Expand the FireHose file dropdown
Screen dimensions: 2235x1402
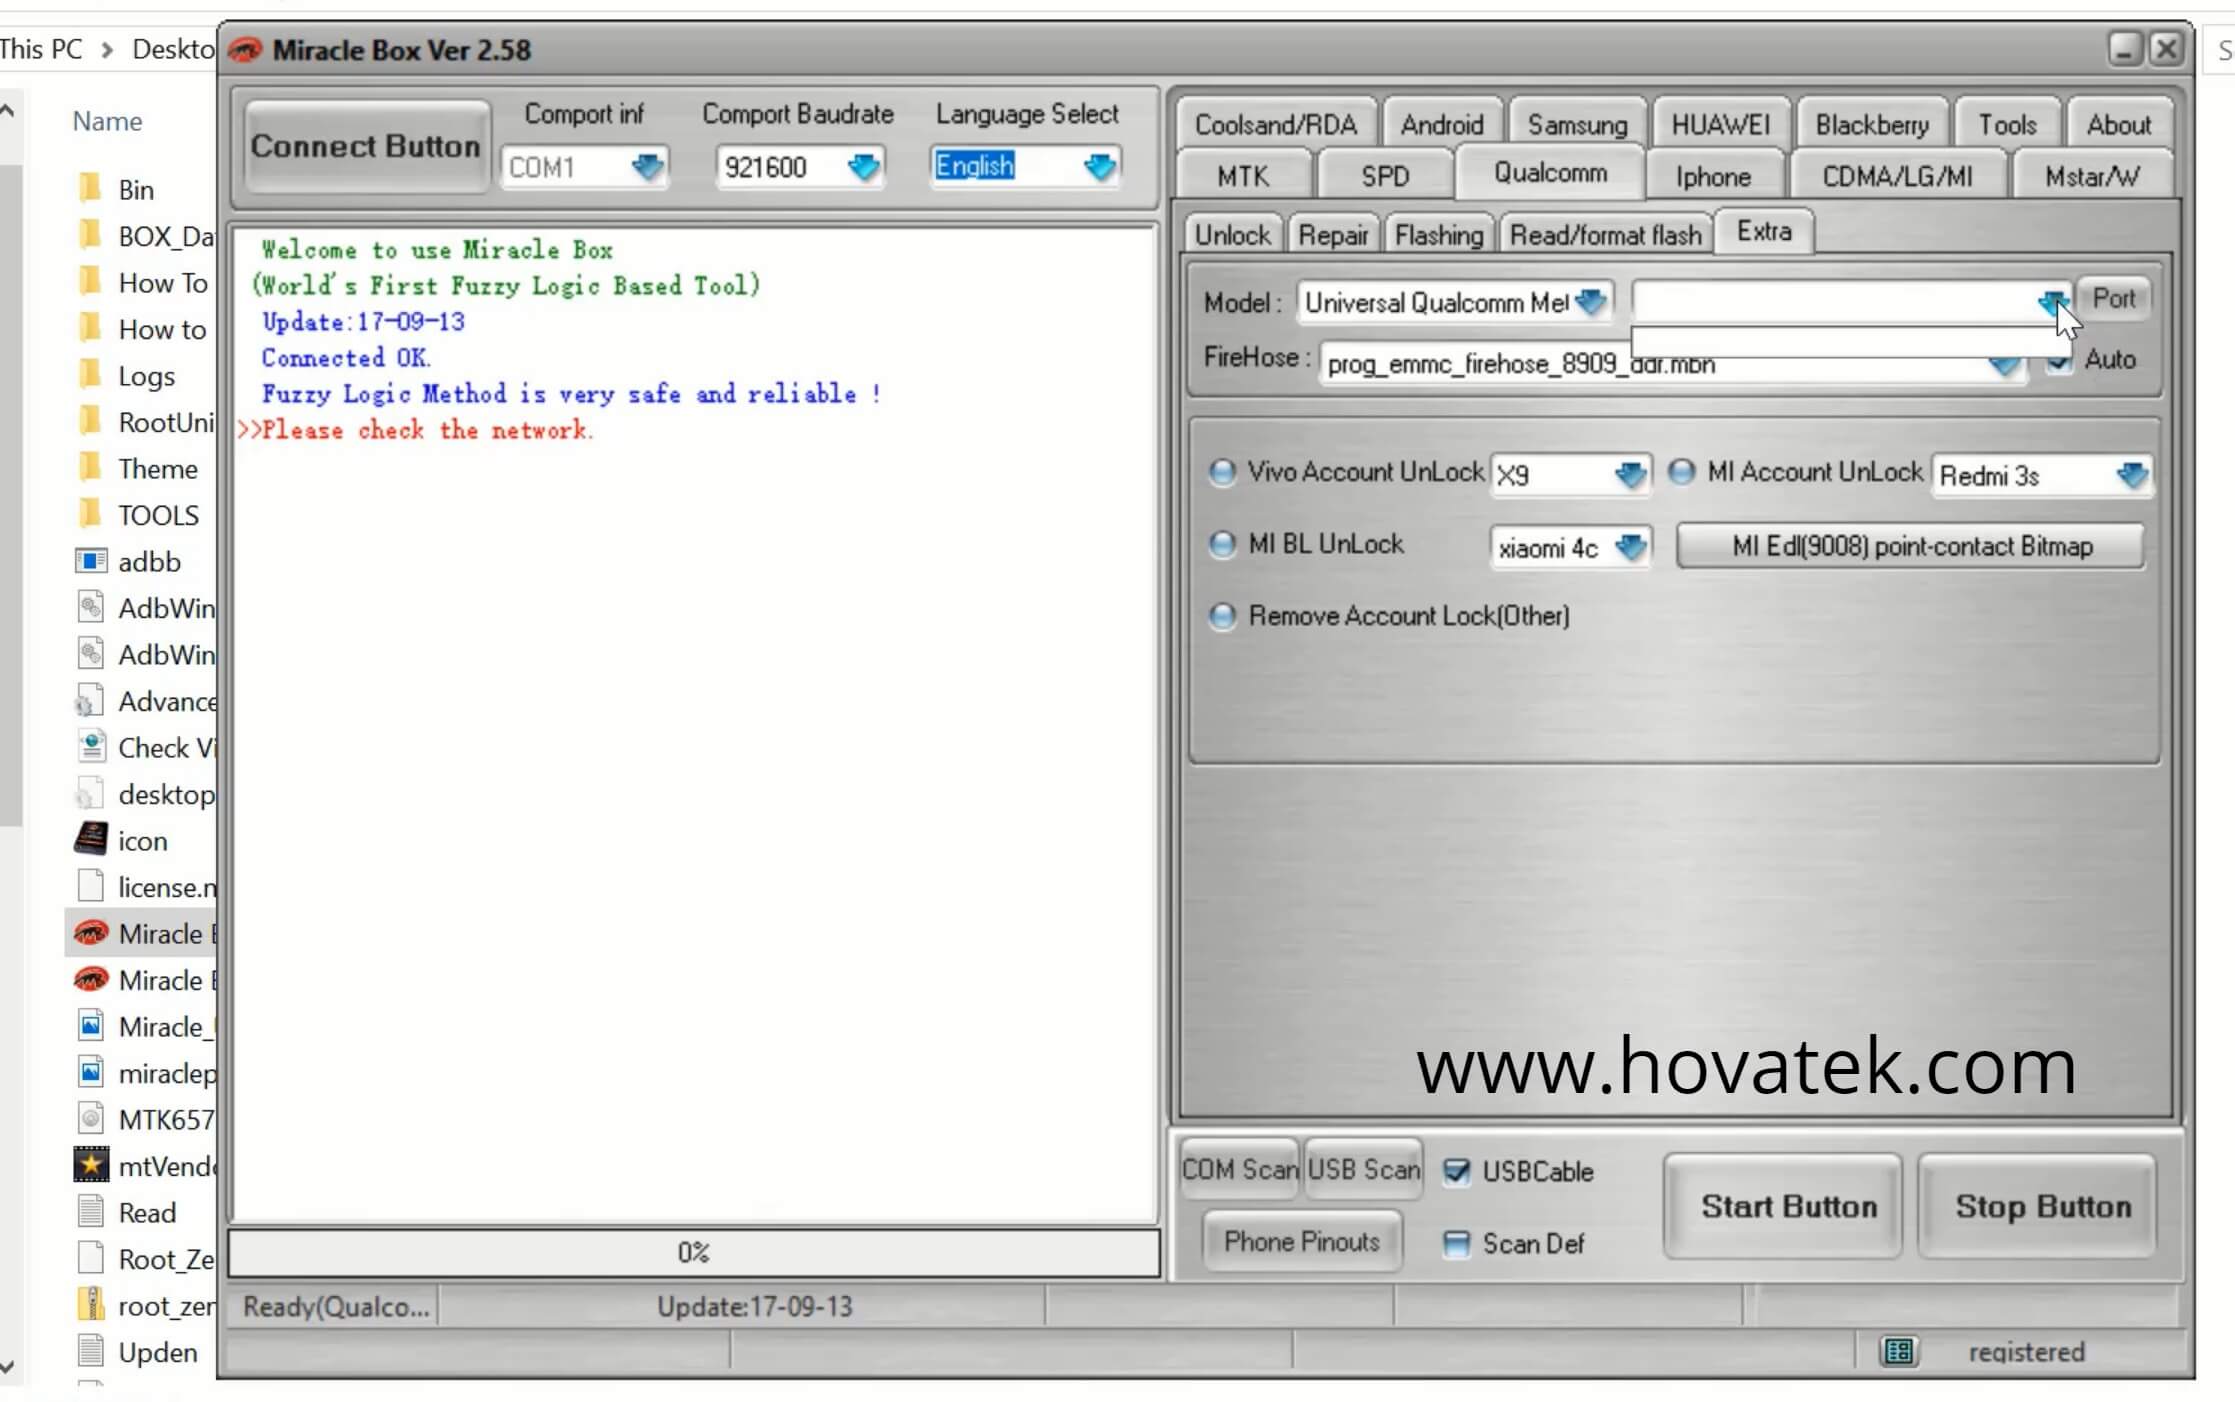[2003, 366]
